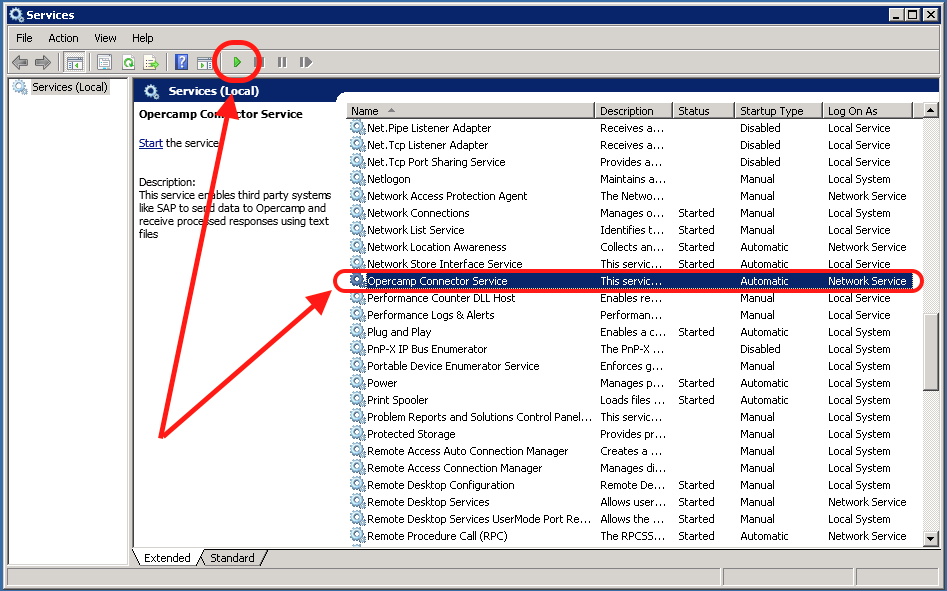Click the Pause Service toolbar icon
Viewport: 947px width, 591px height.
pyautogui.click(x=282, y=62)
